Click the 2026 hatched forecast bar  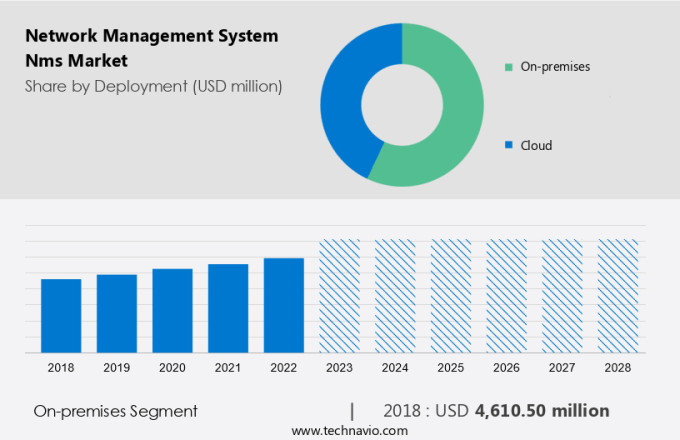tap(506, 296)
